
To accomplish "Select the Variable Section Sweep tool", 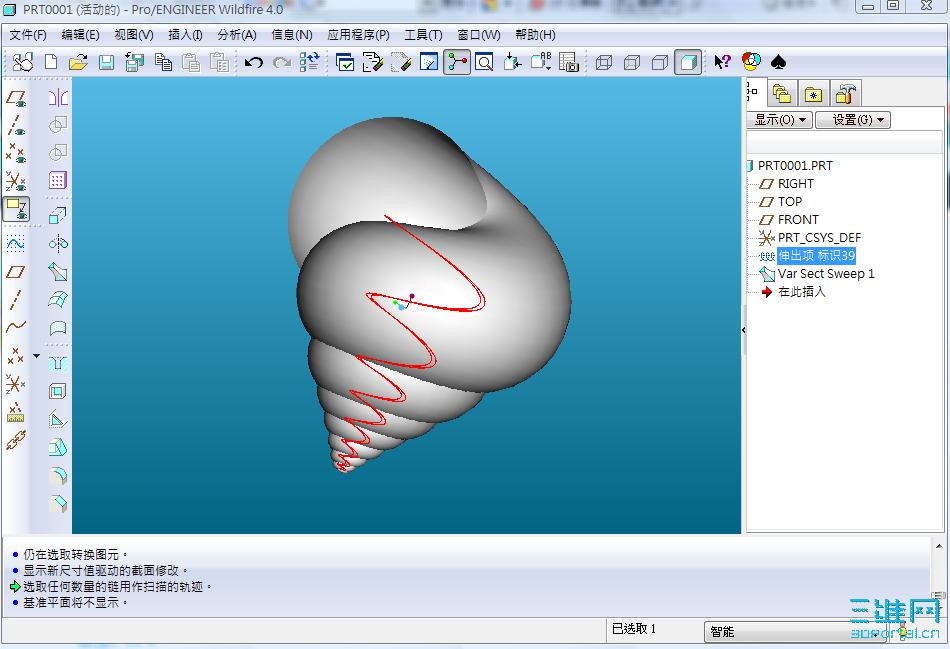I will point(58,271).
